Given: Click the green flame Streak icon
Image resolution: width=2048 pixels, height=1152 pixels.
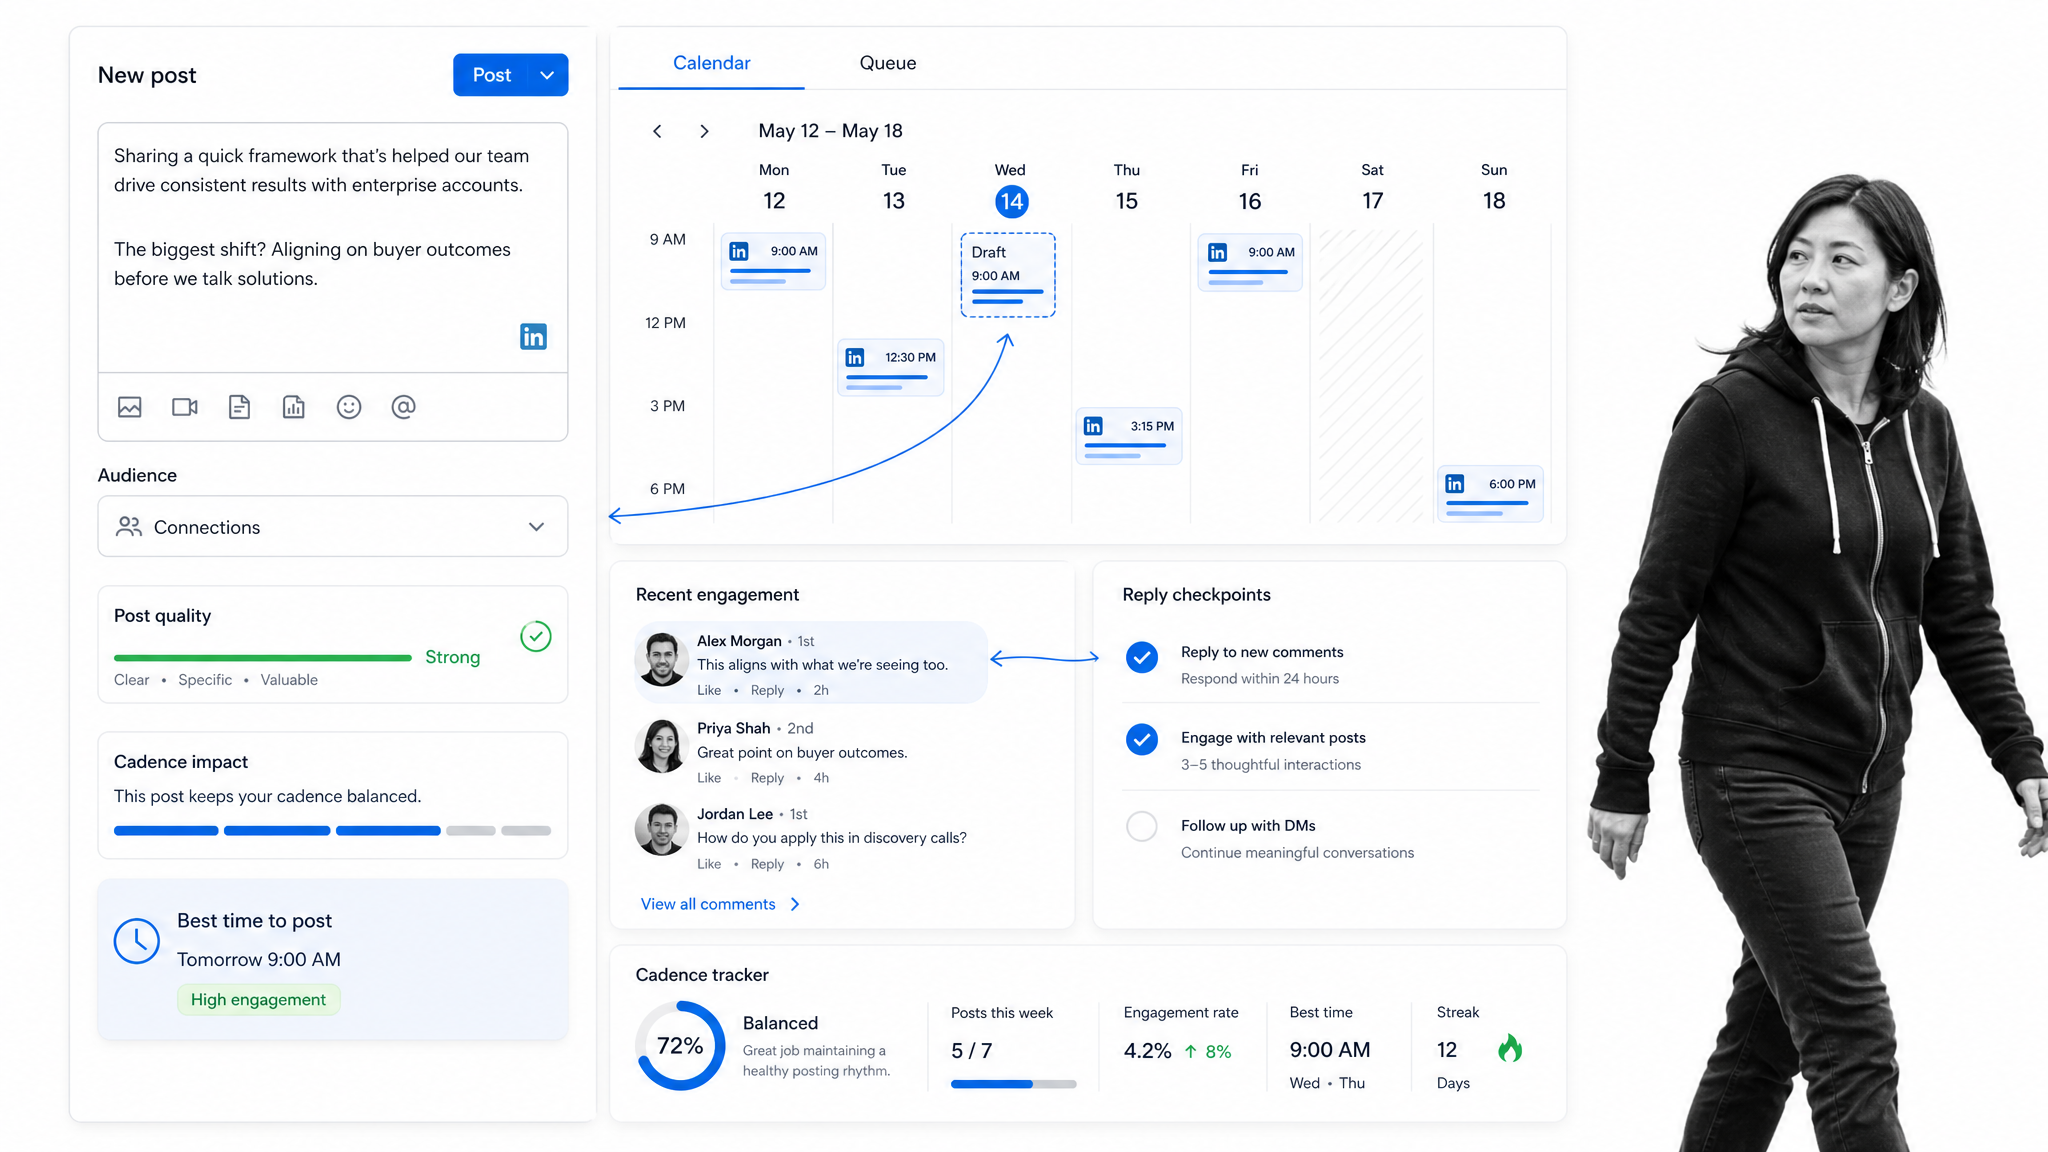Looking at the screenshot, I should (1510, 1048).
